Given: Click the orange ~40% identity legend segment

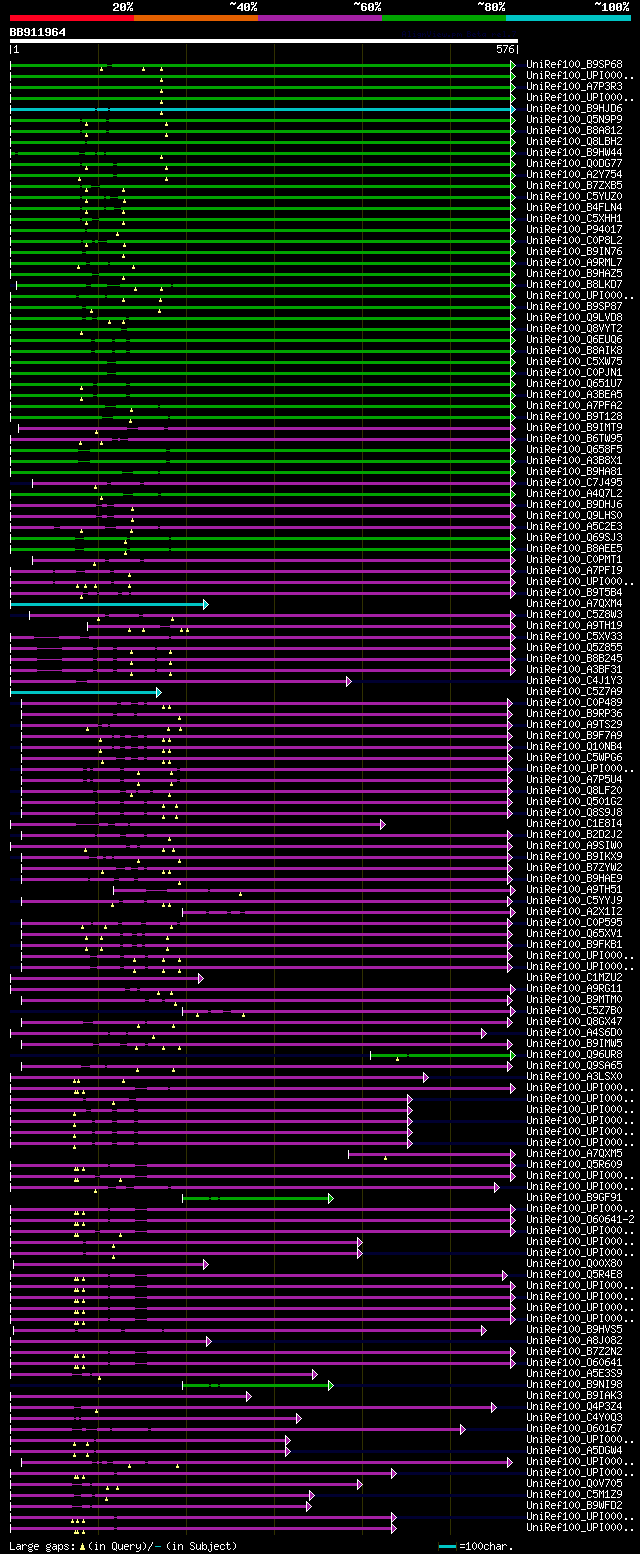Looking at the screenshot, I should point(196,18).
